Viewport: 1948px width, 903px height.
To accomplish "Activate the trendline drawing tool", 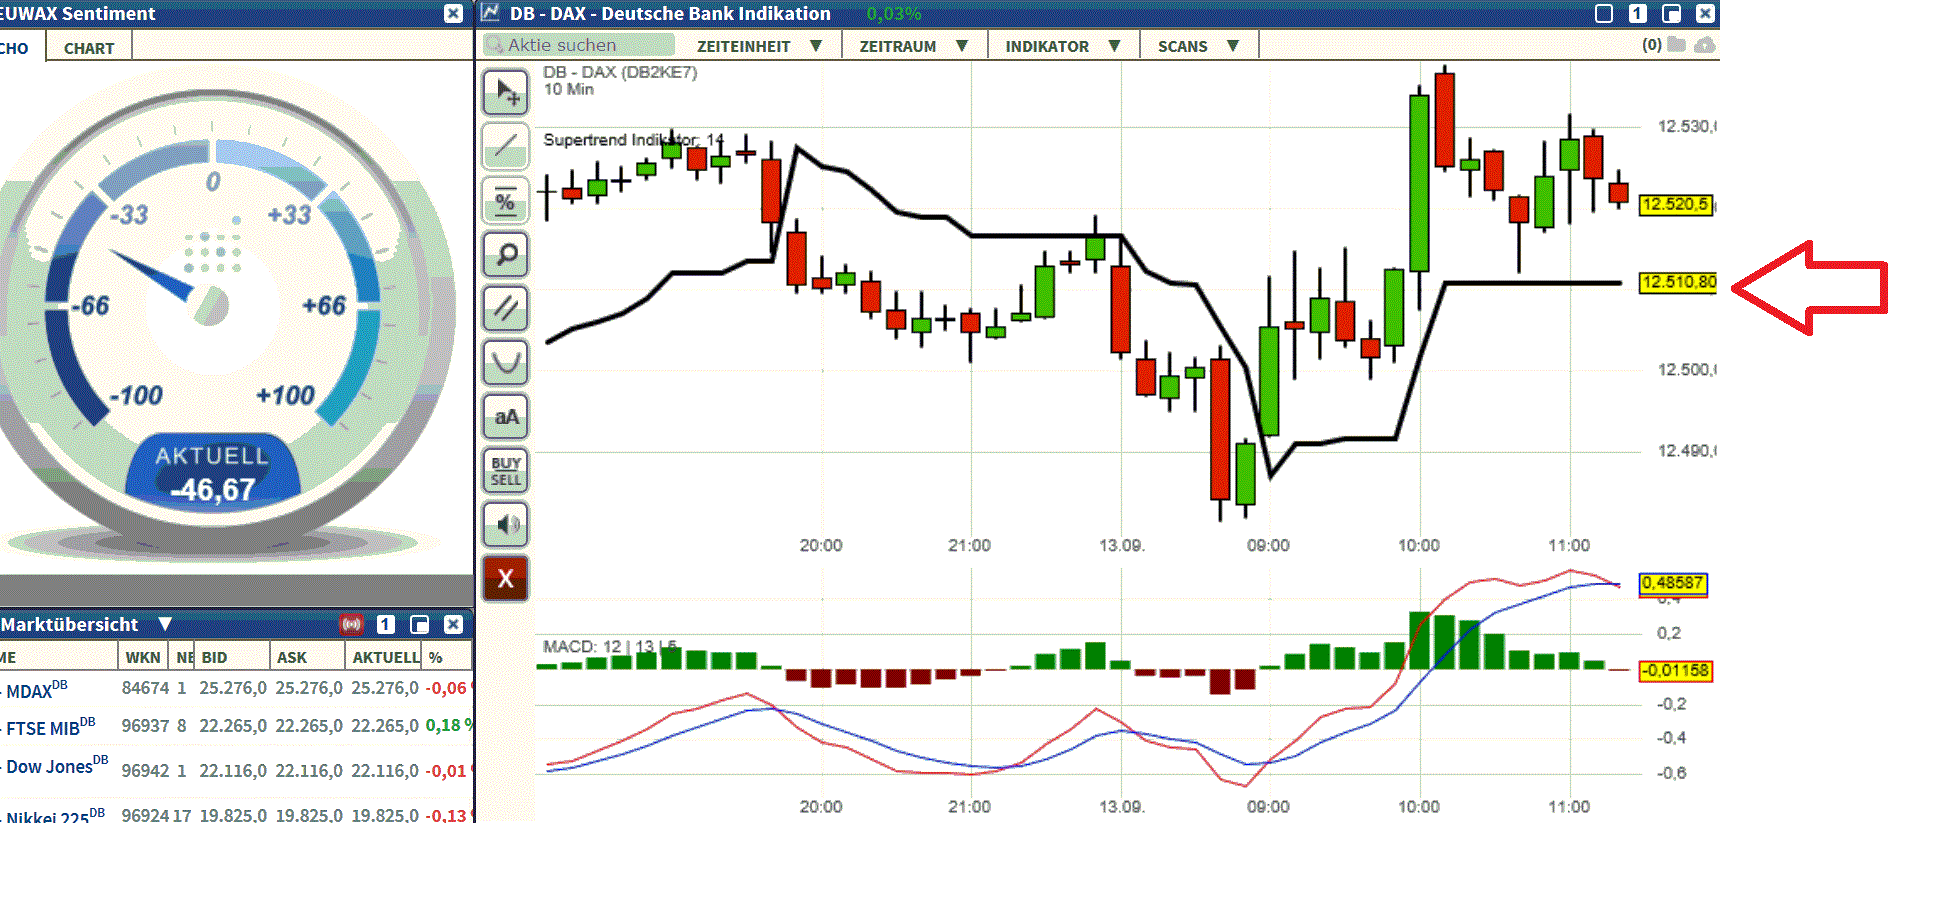I will point(505,146).
